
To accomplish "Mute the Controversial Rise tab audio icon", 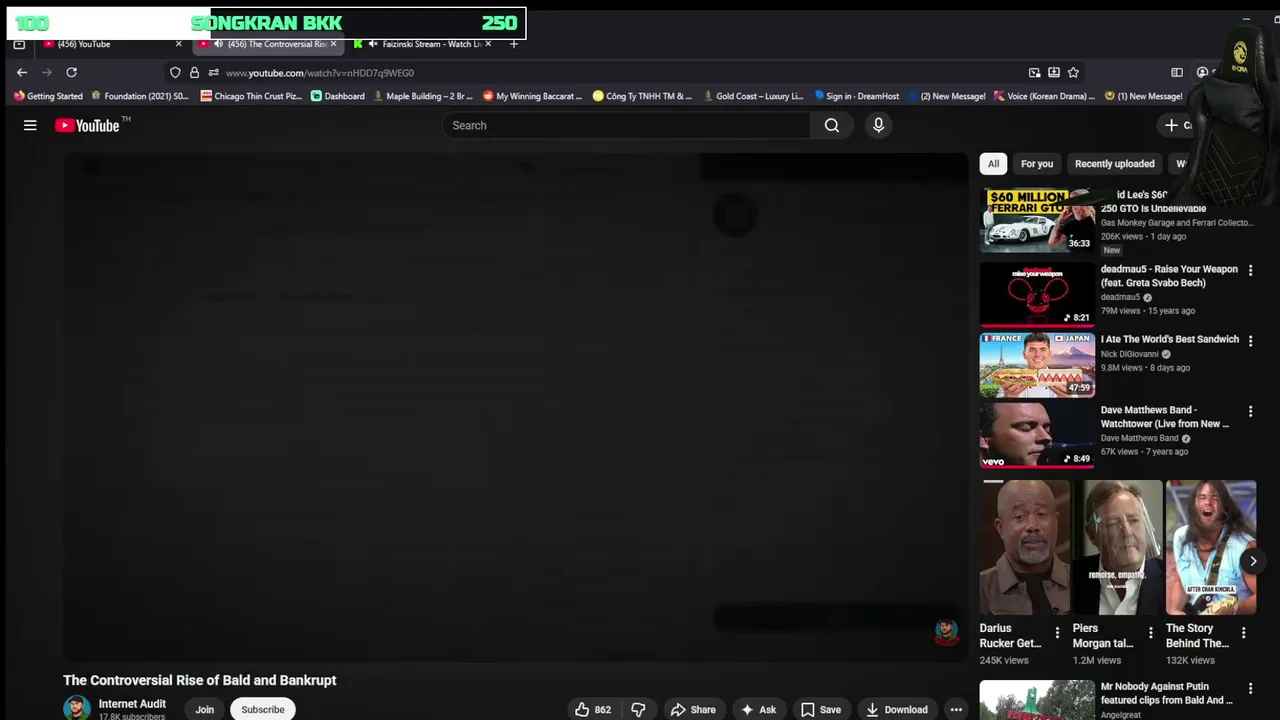I will [x=219, y=44].
